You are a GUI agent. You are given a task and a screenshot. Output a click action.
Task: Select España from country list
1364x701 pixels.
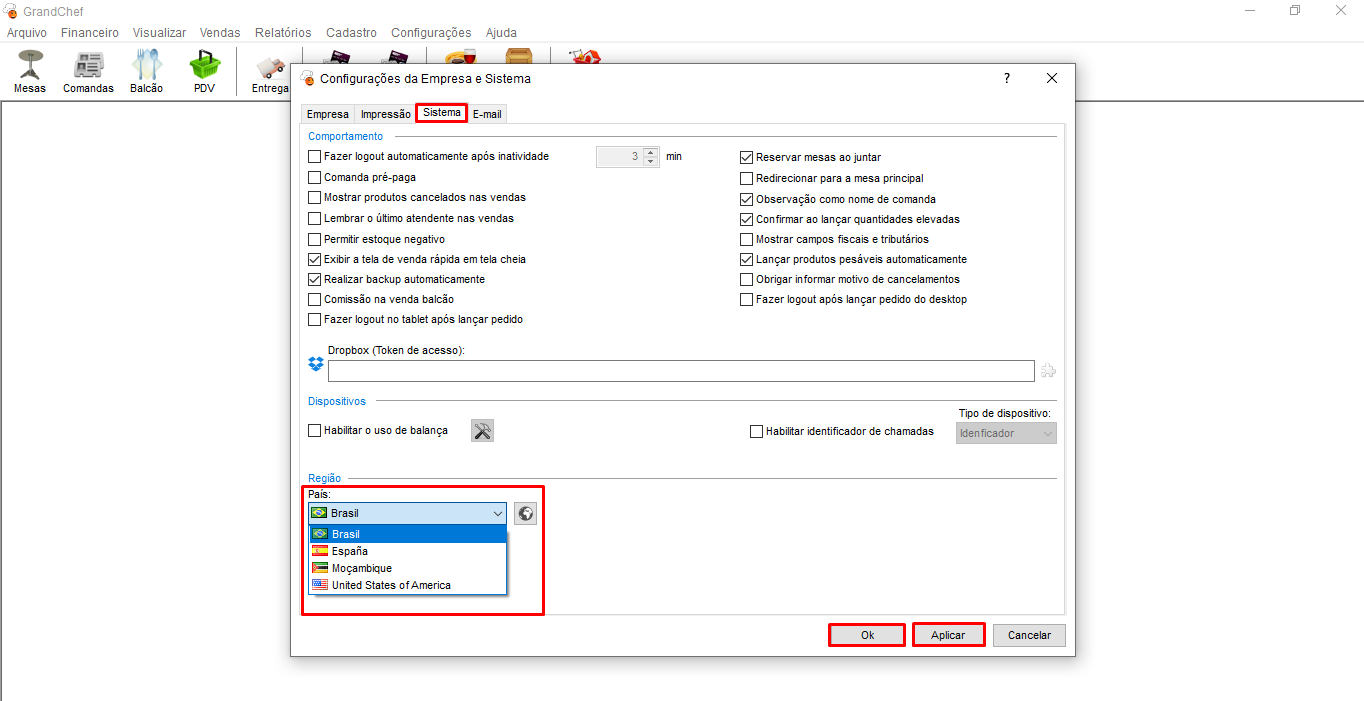350,551
